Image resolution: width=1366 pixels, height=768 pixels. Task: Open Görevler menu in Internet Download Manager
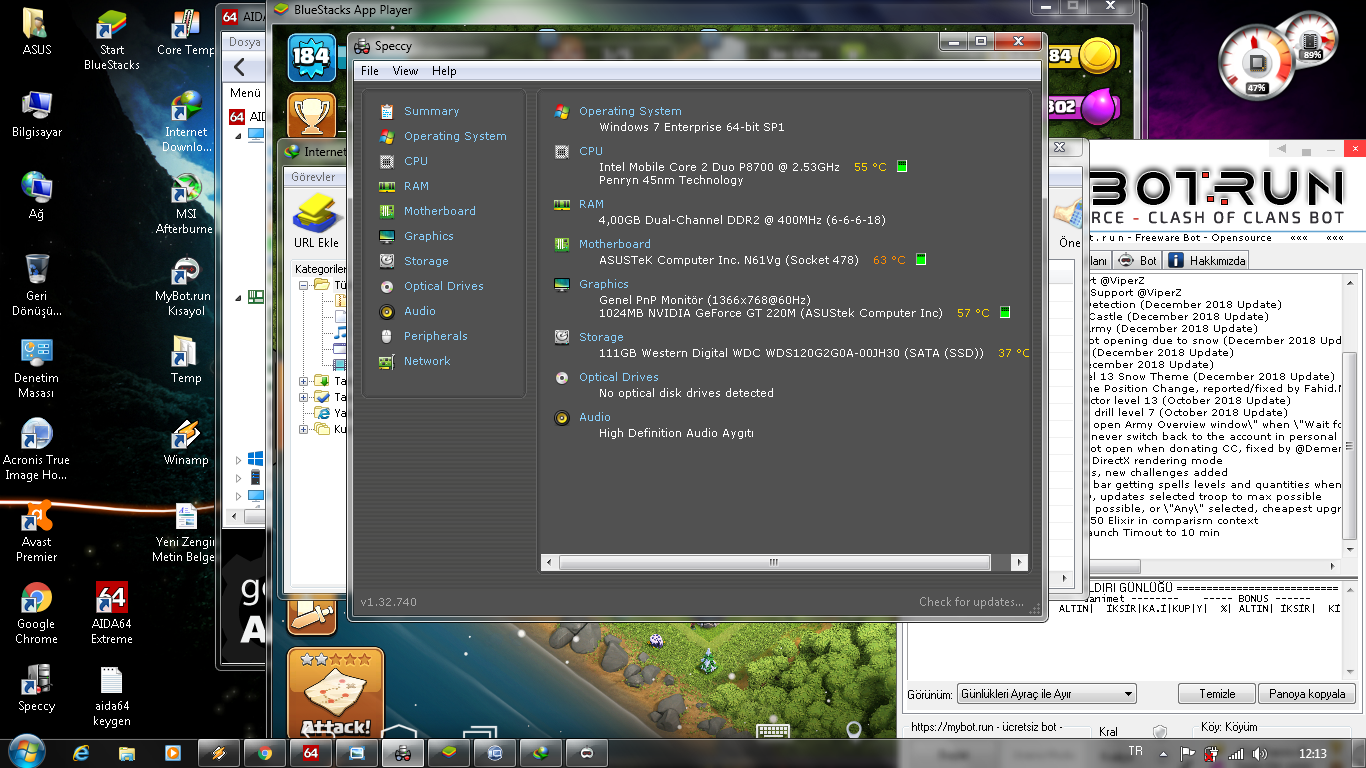[313, 177]
